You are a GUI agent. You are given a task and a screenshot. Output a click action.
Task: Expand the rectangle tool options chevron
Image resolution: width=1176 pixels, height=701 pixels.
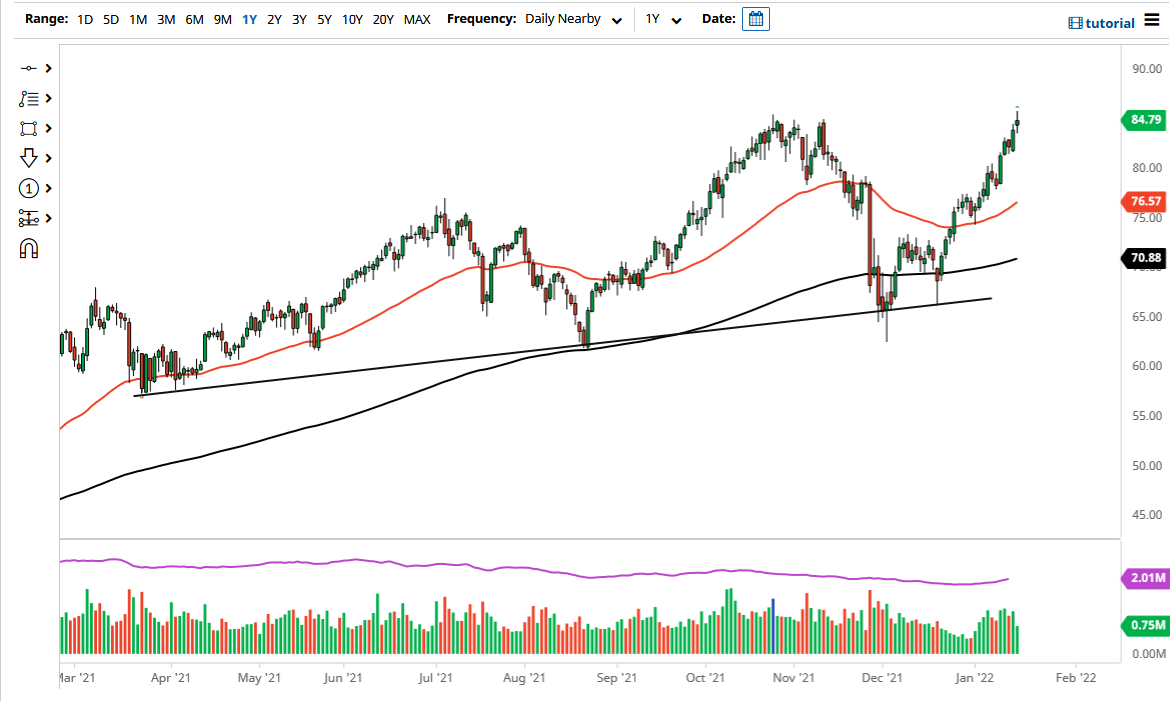pyautogui.click(x=47, y=128)
